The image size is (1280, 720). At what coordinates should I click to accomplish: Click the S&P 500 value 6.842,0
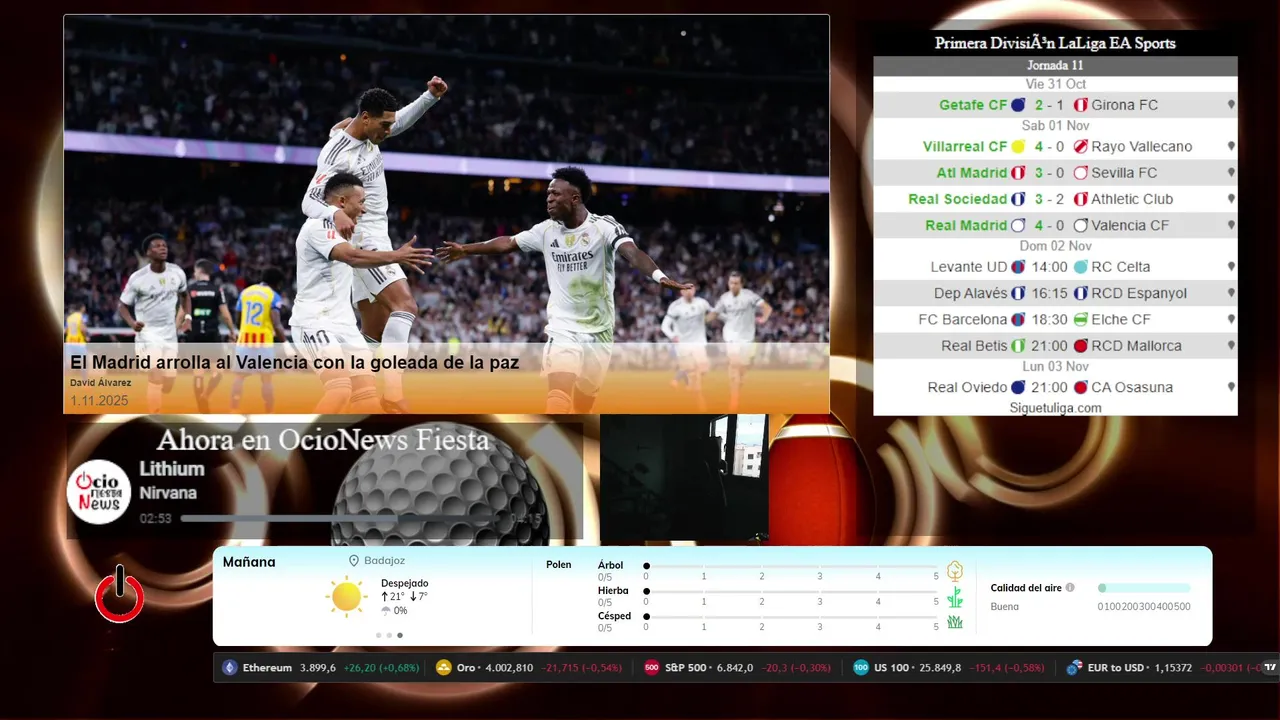tap(735, 668)
